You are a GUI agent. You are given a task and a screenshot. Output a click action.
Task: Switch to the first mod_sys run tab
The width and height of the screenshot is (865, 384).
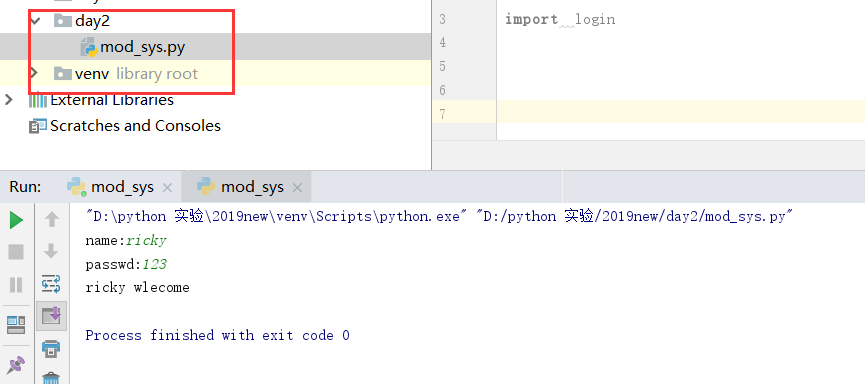click(x=122, y=187)
